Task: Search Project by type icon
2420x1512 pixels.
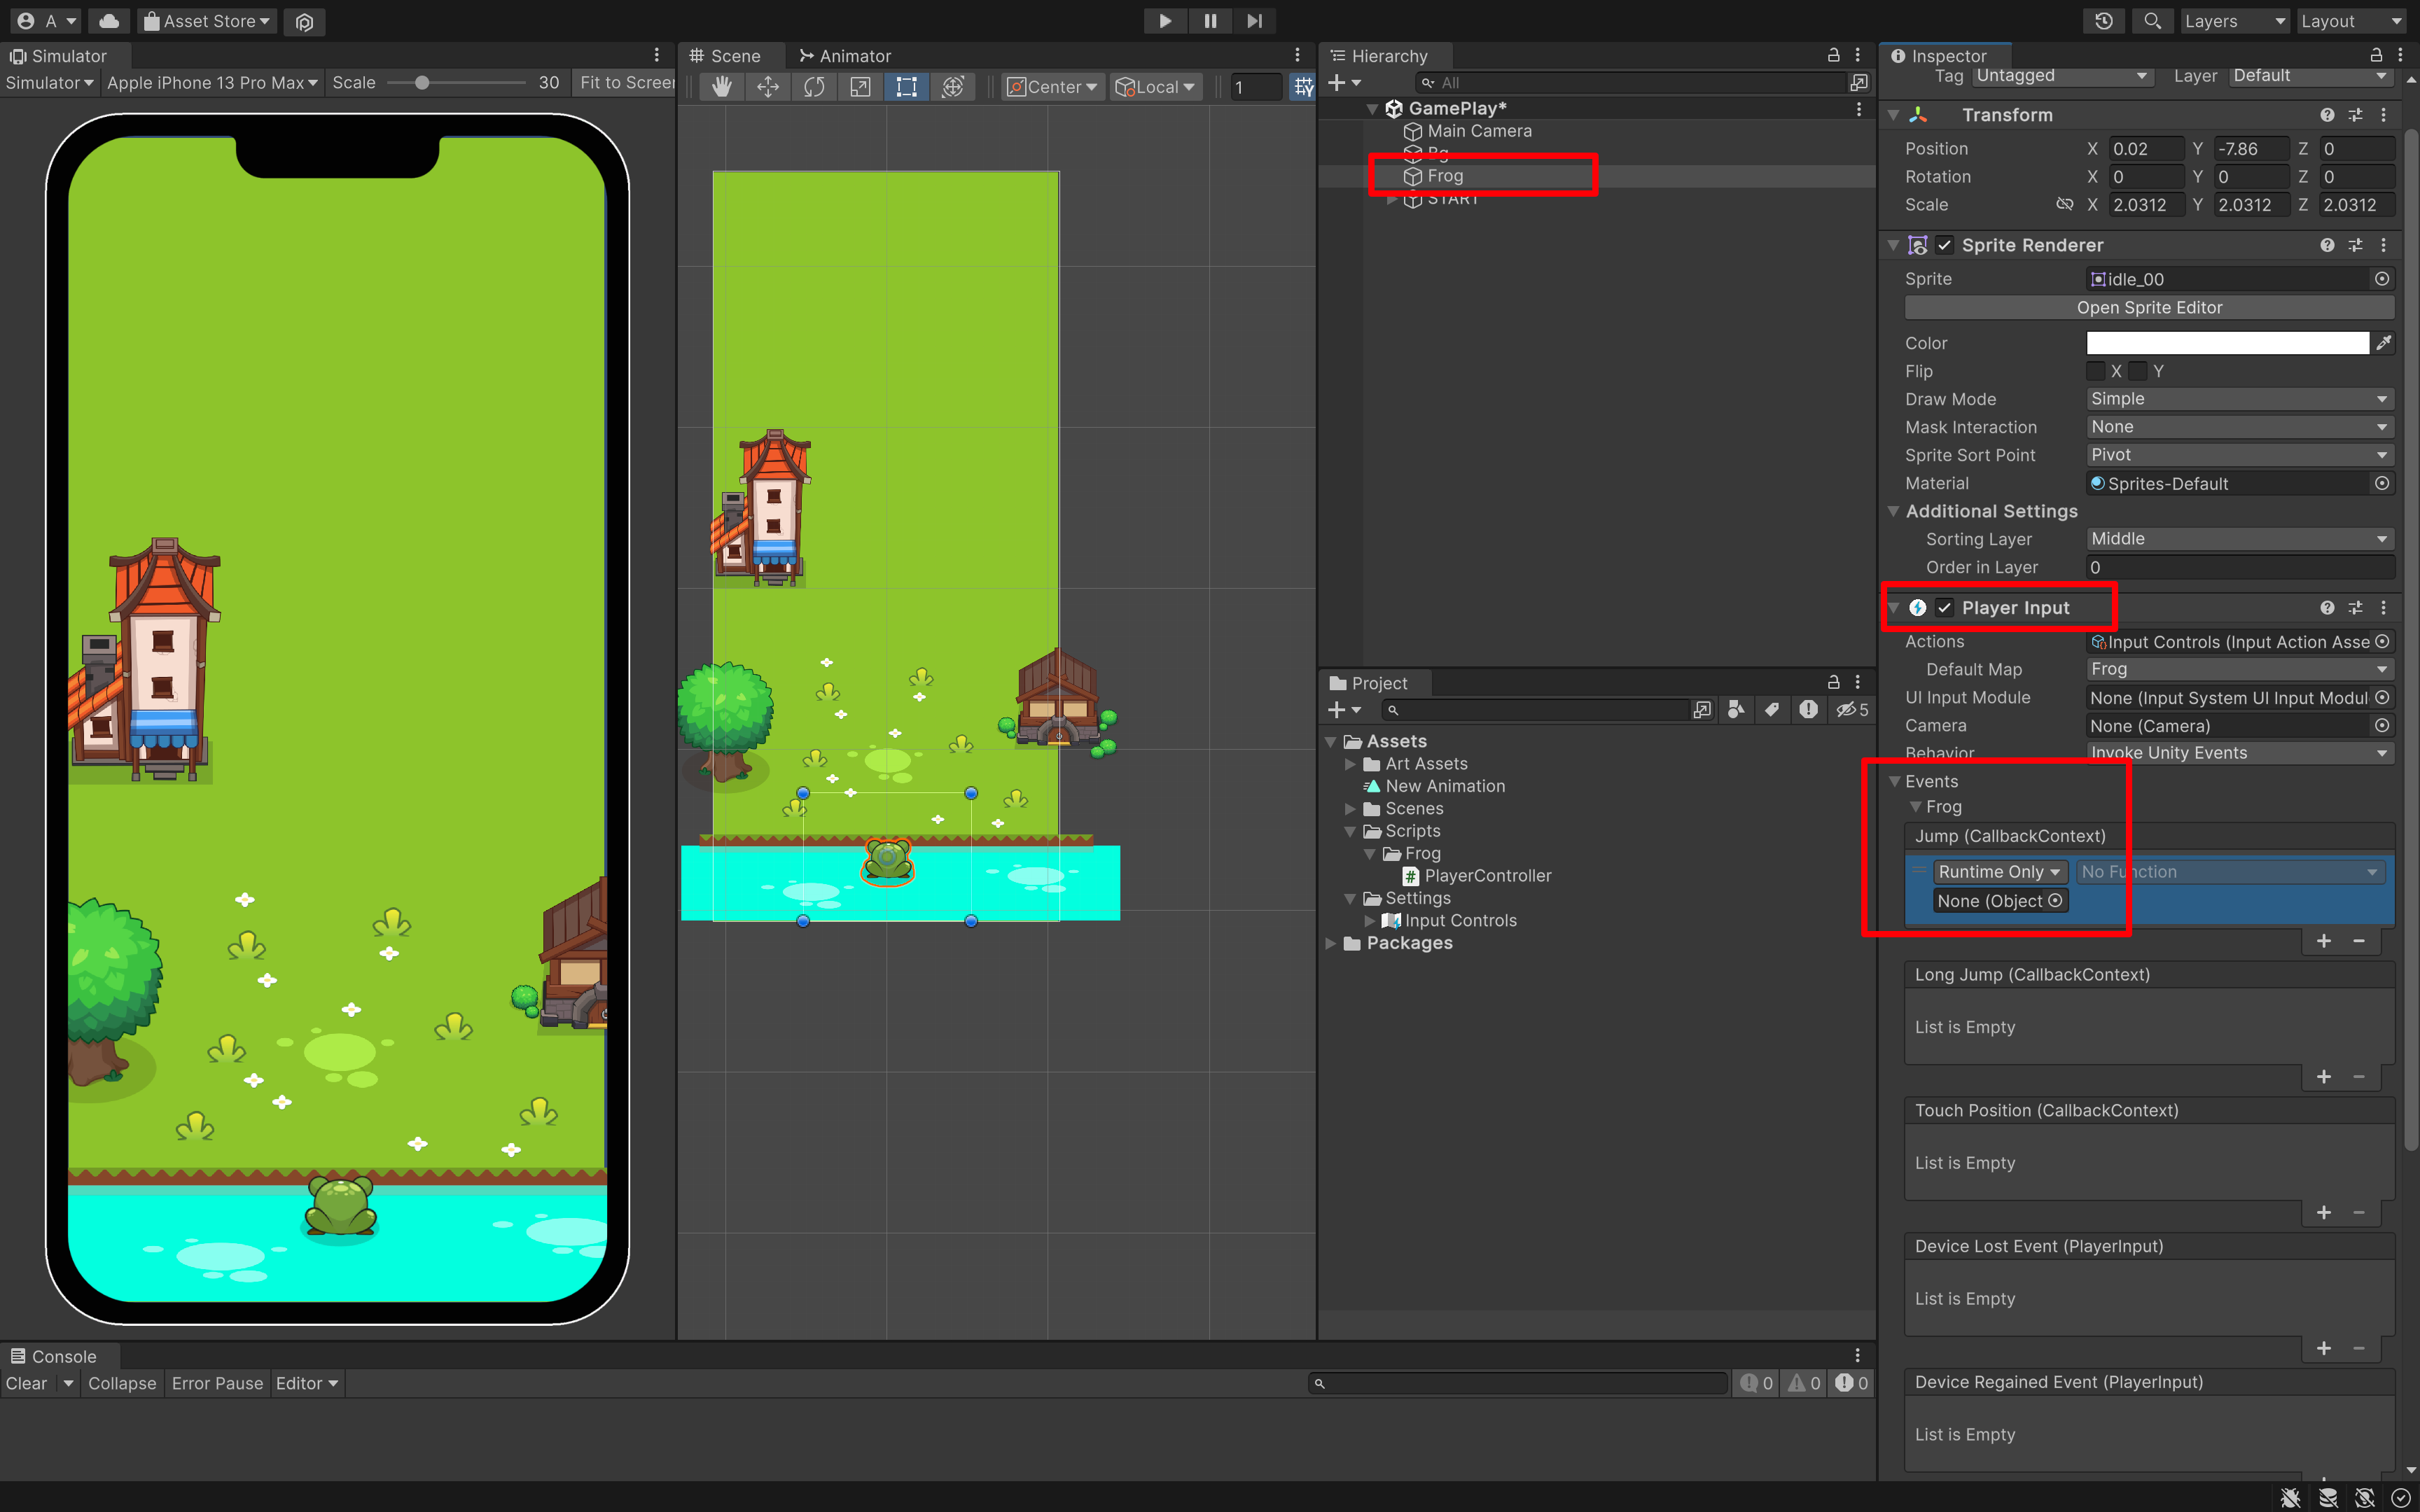Action: (x=1736, y=710)
